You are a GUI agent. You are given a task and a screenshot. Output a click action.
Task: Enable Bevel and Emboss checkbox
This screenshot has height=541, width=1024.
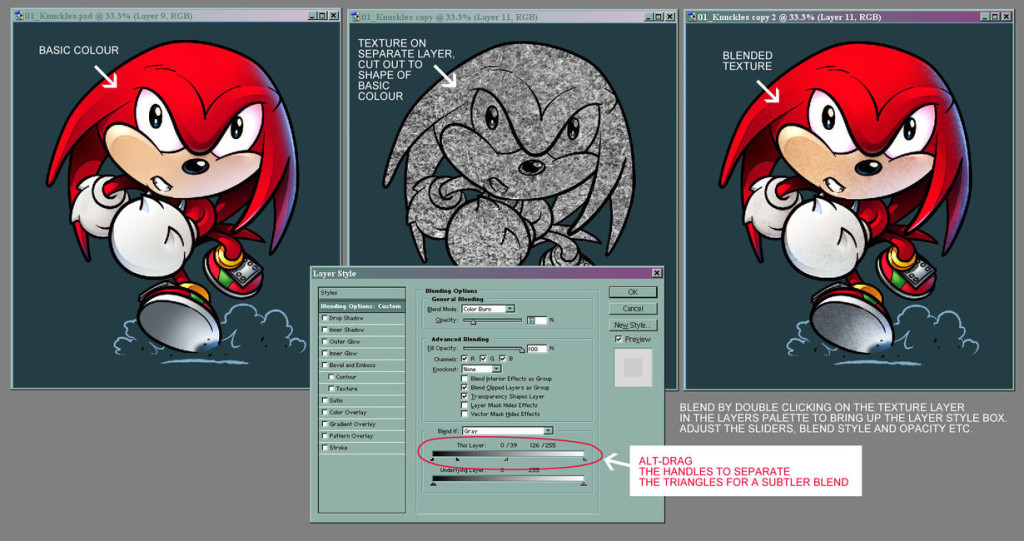[x=325, y=365]
